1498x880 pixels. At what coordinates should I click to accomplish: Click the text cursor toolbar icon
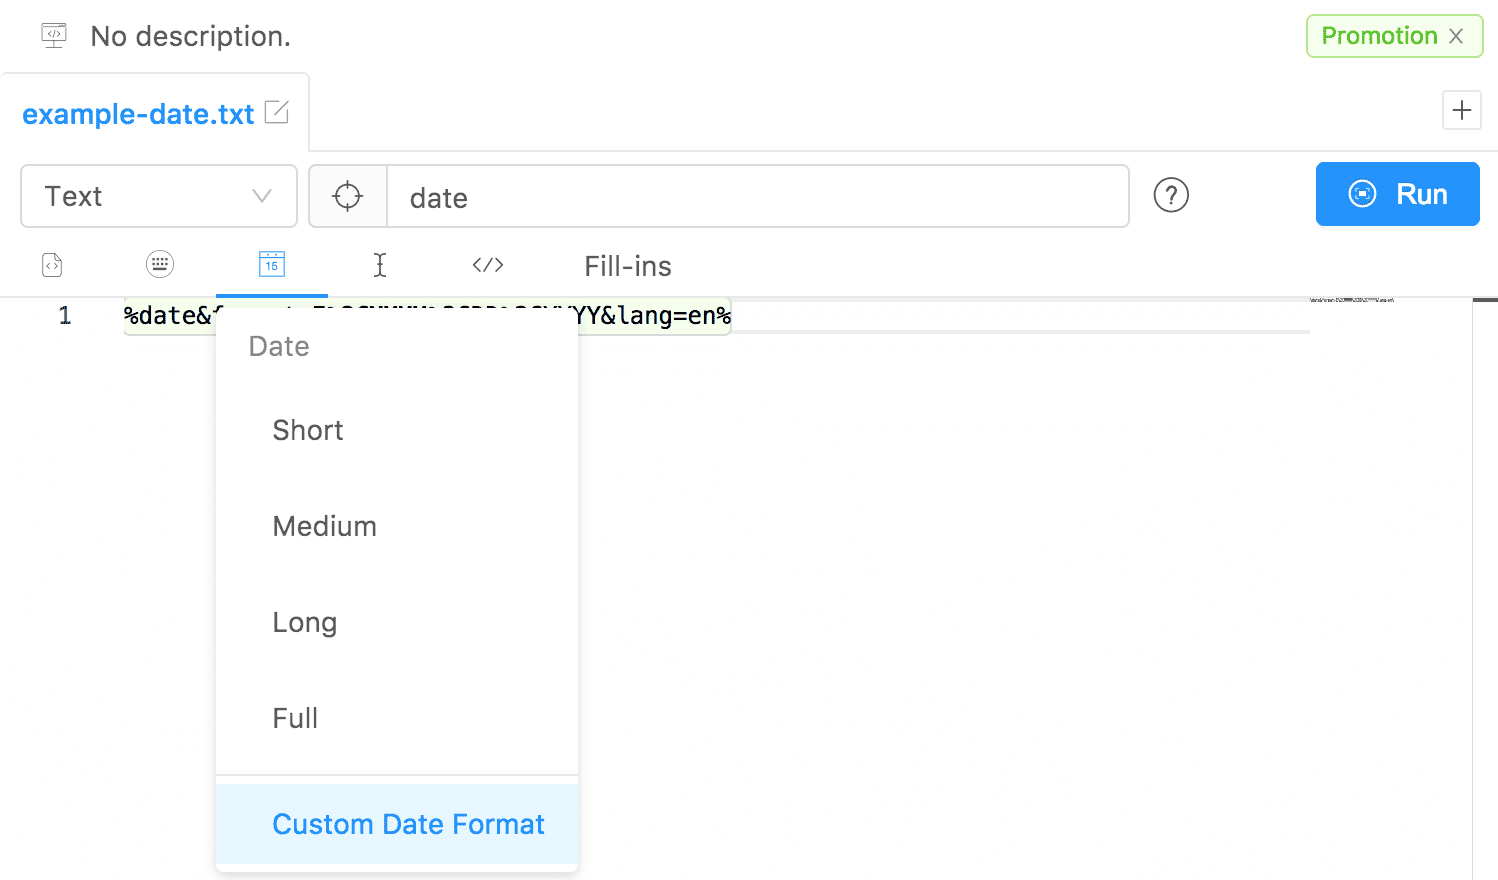380,265
